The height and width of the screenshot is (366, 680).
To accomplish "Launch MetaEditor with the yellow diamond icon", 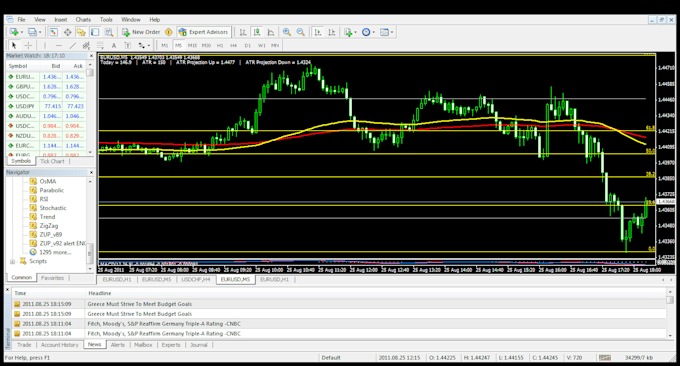I will point(169,32).
